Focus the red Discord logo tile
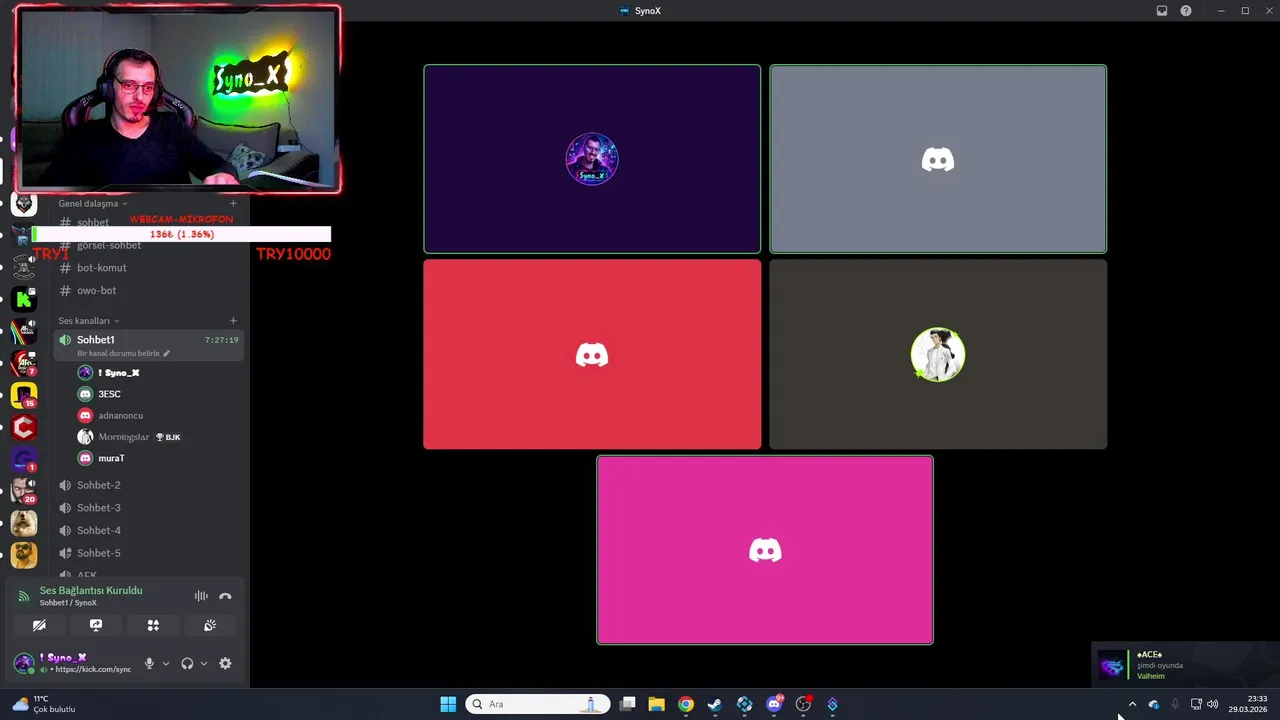 pos(592,354)
